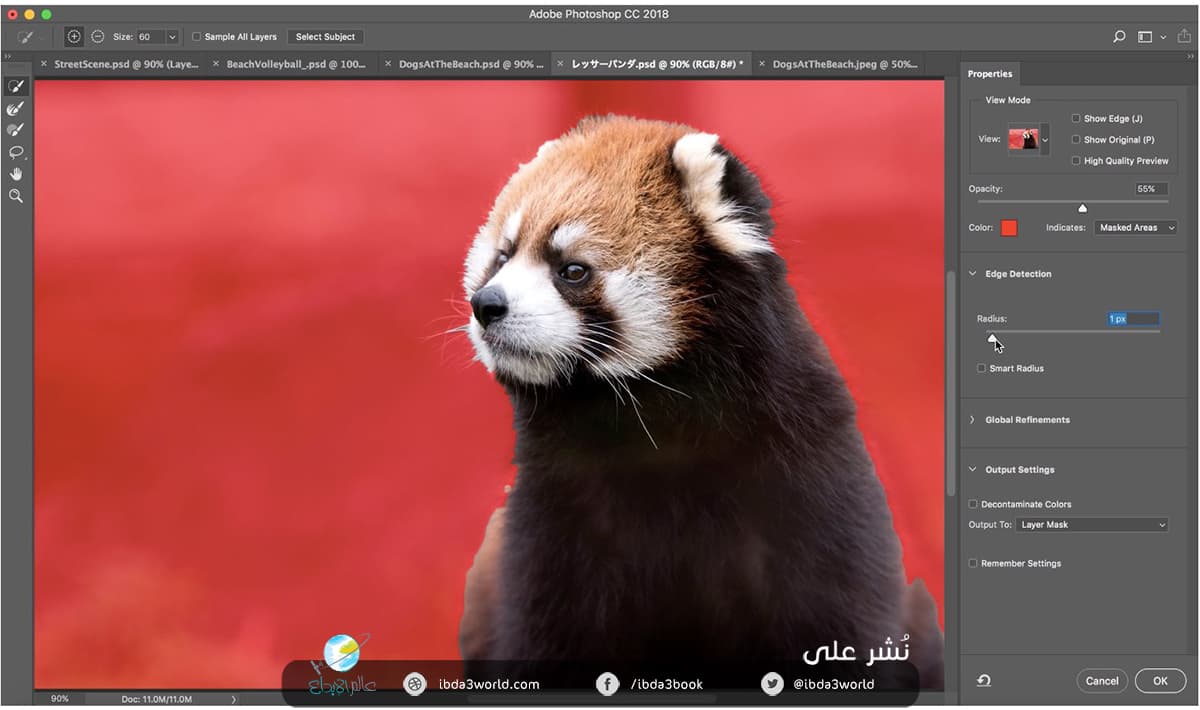The image size is (1200, 710).
Task: Open the Indicates Masked Areas dropdown
Action: click(1135, 228)
